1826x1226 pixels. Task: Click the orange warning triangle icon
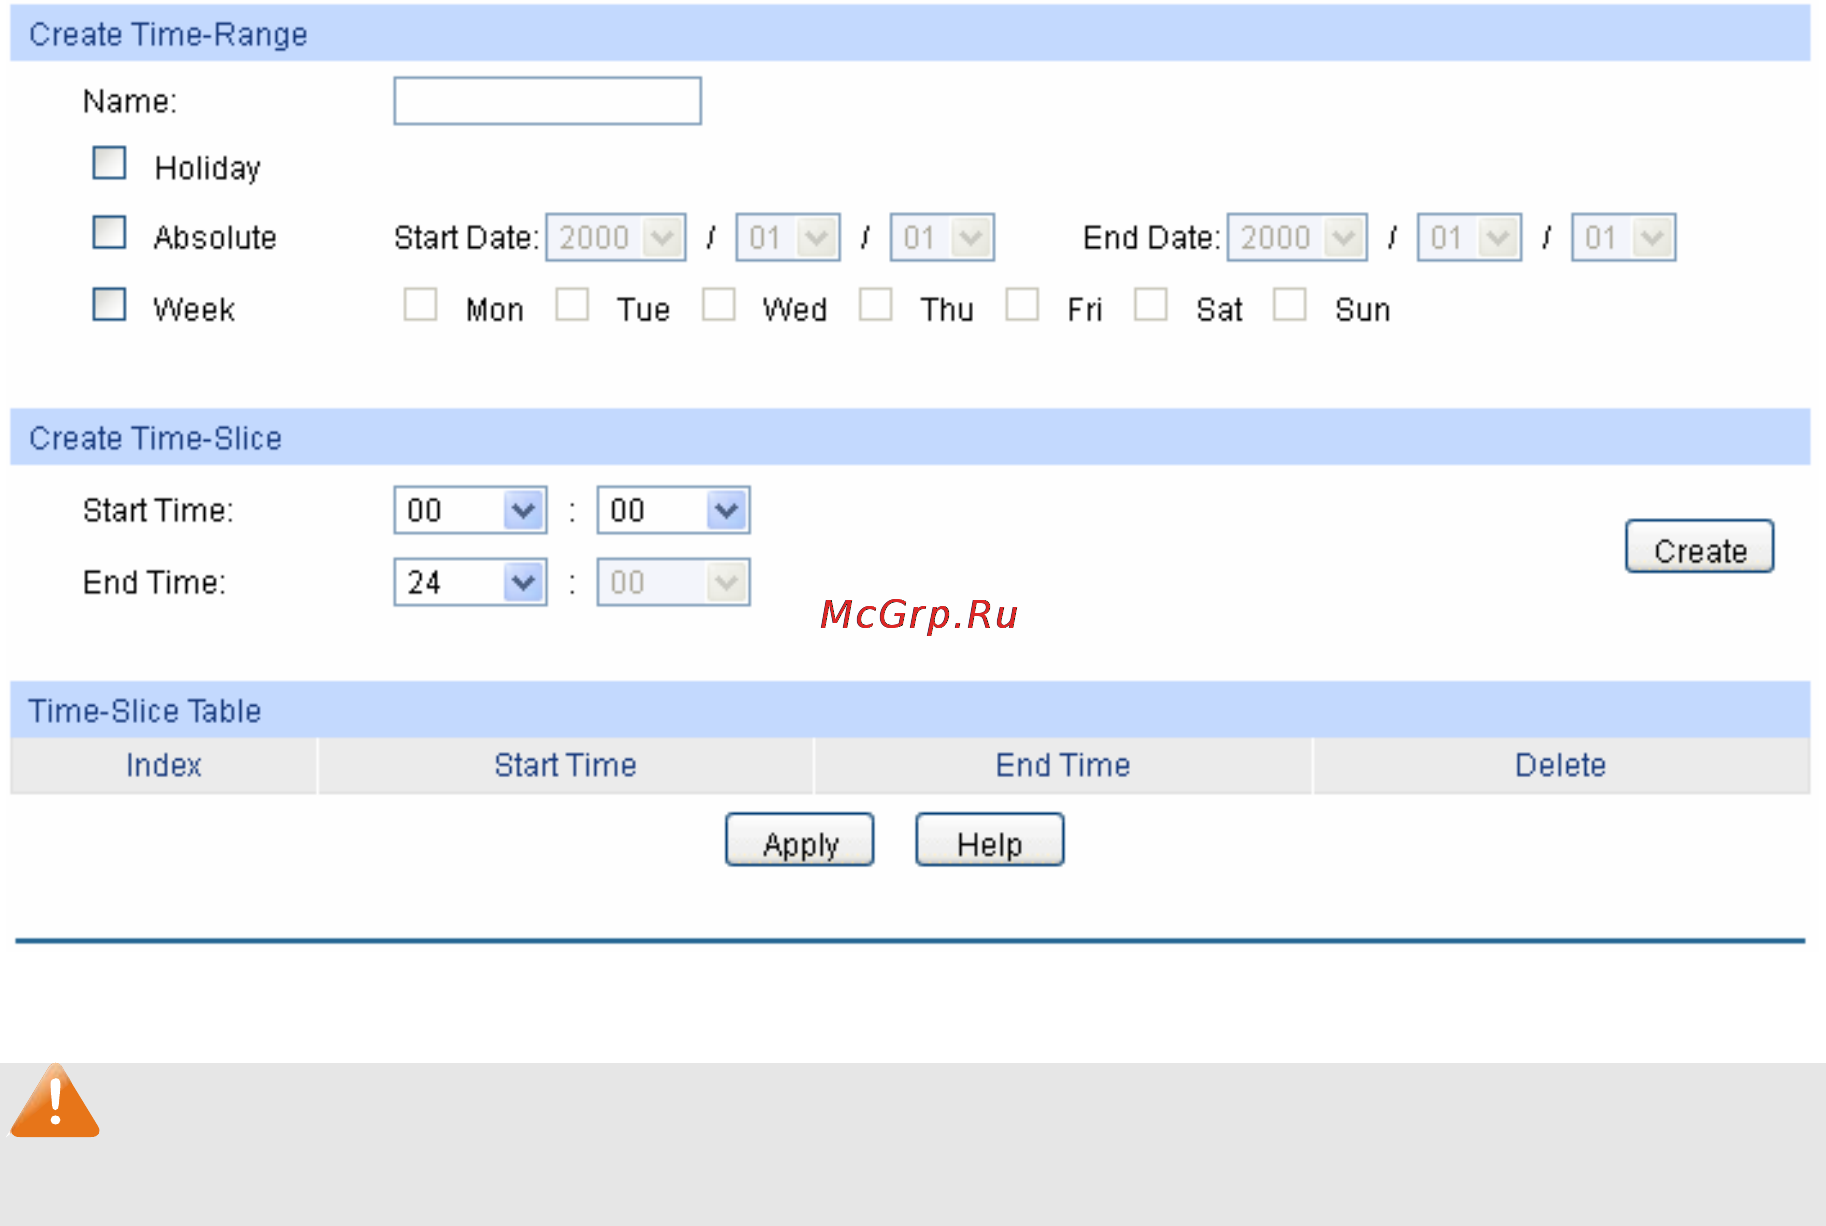point(55,1102)
